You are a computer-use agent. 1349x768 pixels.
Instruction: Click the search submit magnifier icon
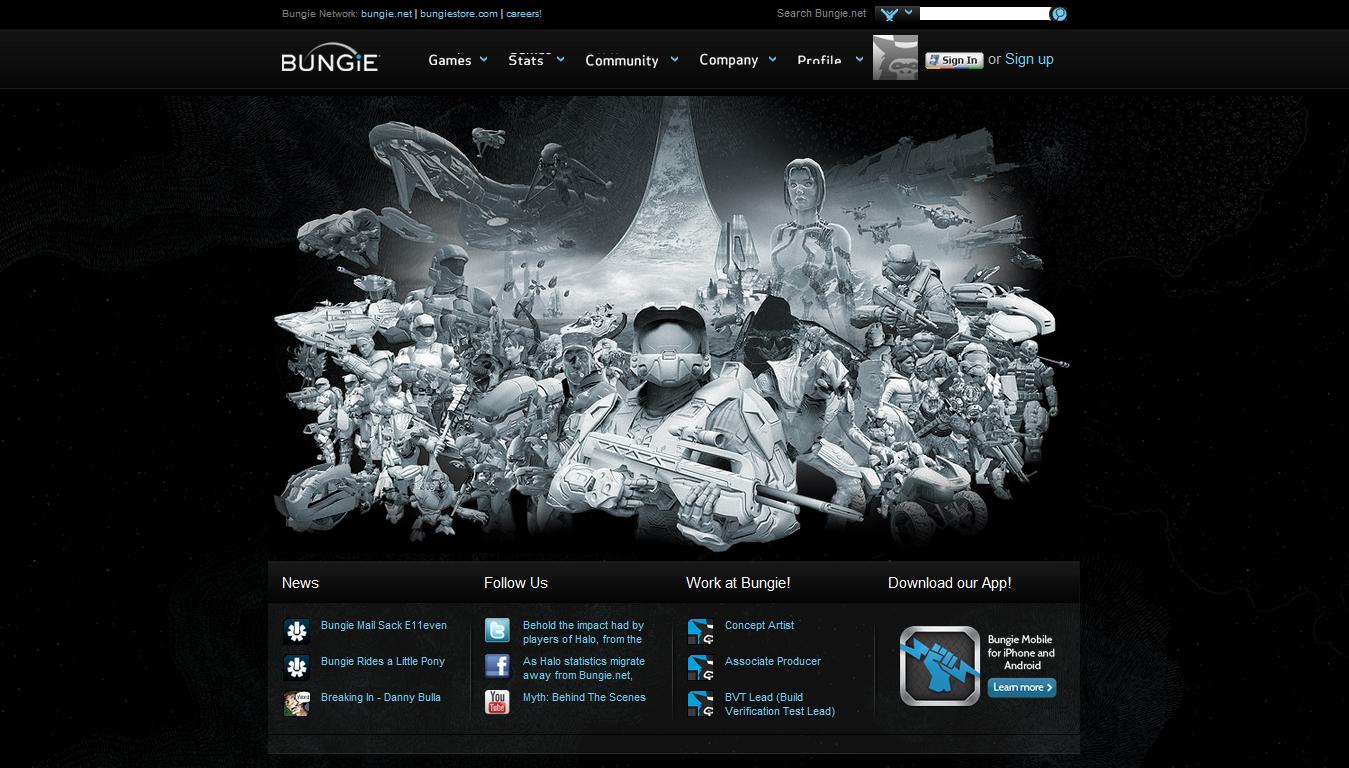tap(1059, 14)
